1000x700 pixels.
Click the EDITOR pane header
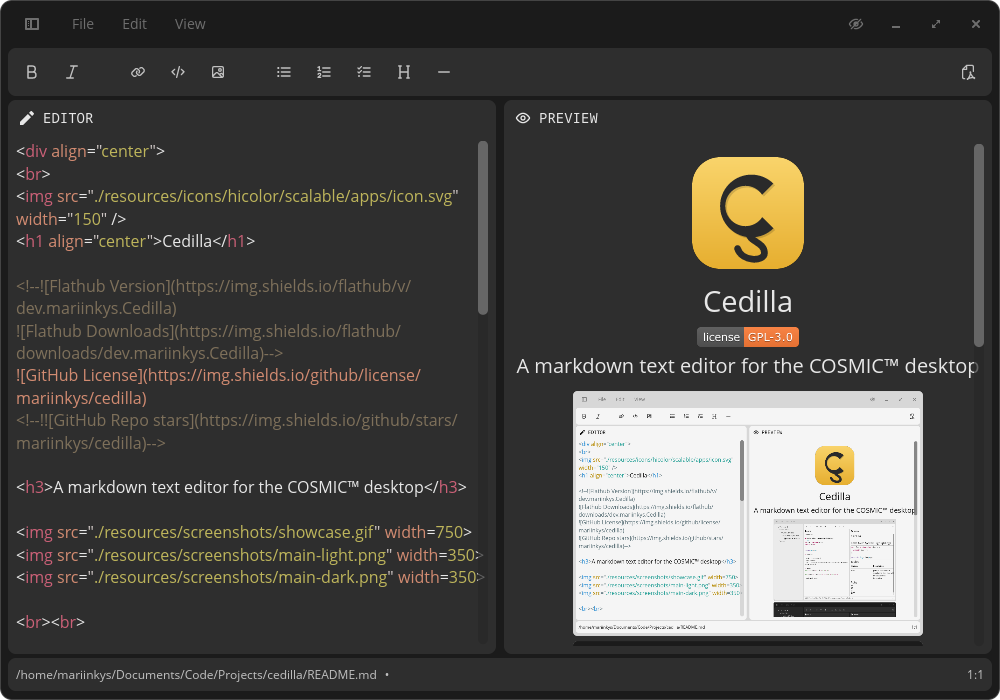[x=56, y=118]
